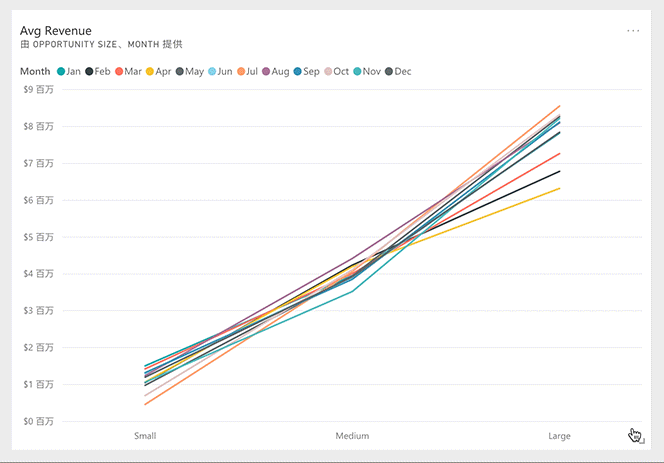Click the Opportunity Size, Month subtitle

pos(101,44)
